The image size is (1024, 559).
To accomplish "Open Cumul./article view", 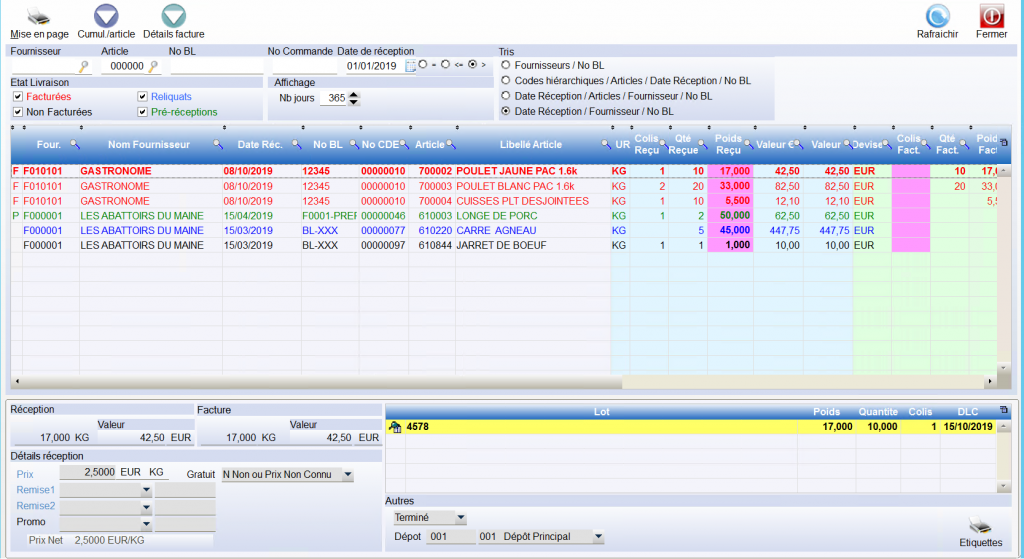I will (105, 16).
